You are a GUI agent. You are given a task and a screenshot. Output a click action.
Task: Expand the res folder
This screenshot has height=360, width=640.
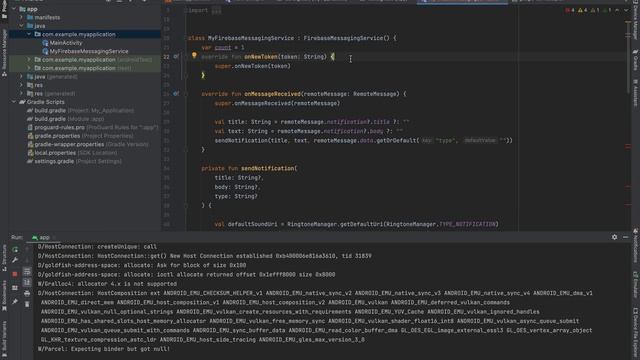21,85
